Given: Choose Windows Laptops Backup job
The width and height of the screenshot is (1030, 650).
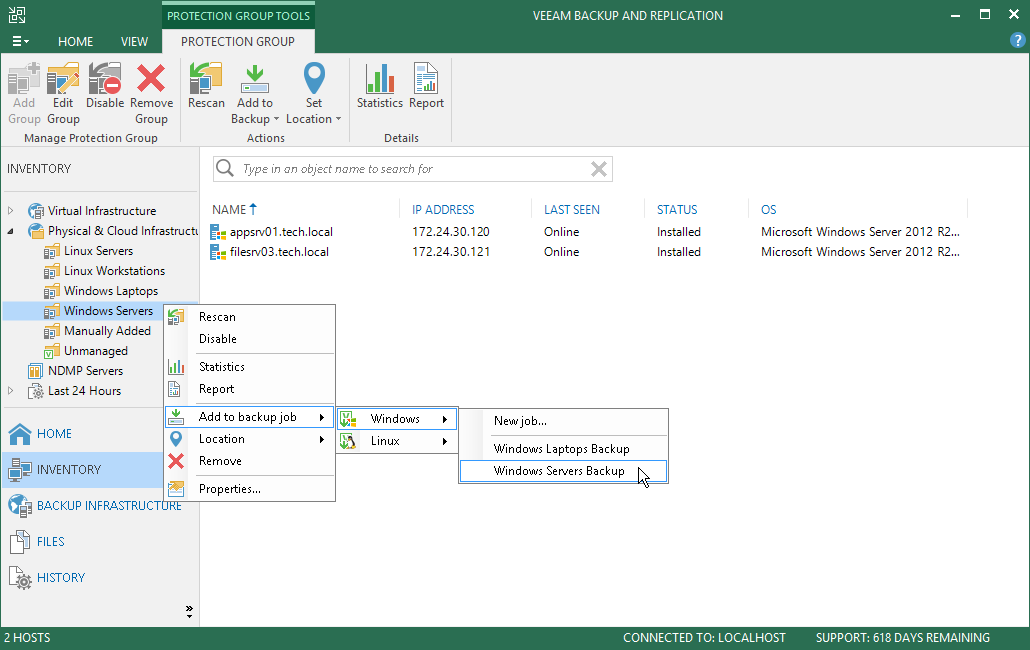Looking at the screenshot, I should coord(564,448).
